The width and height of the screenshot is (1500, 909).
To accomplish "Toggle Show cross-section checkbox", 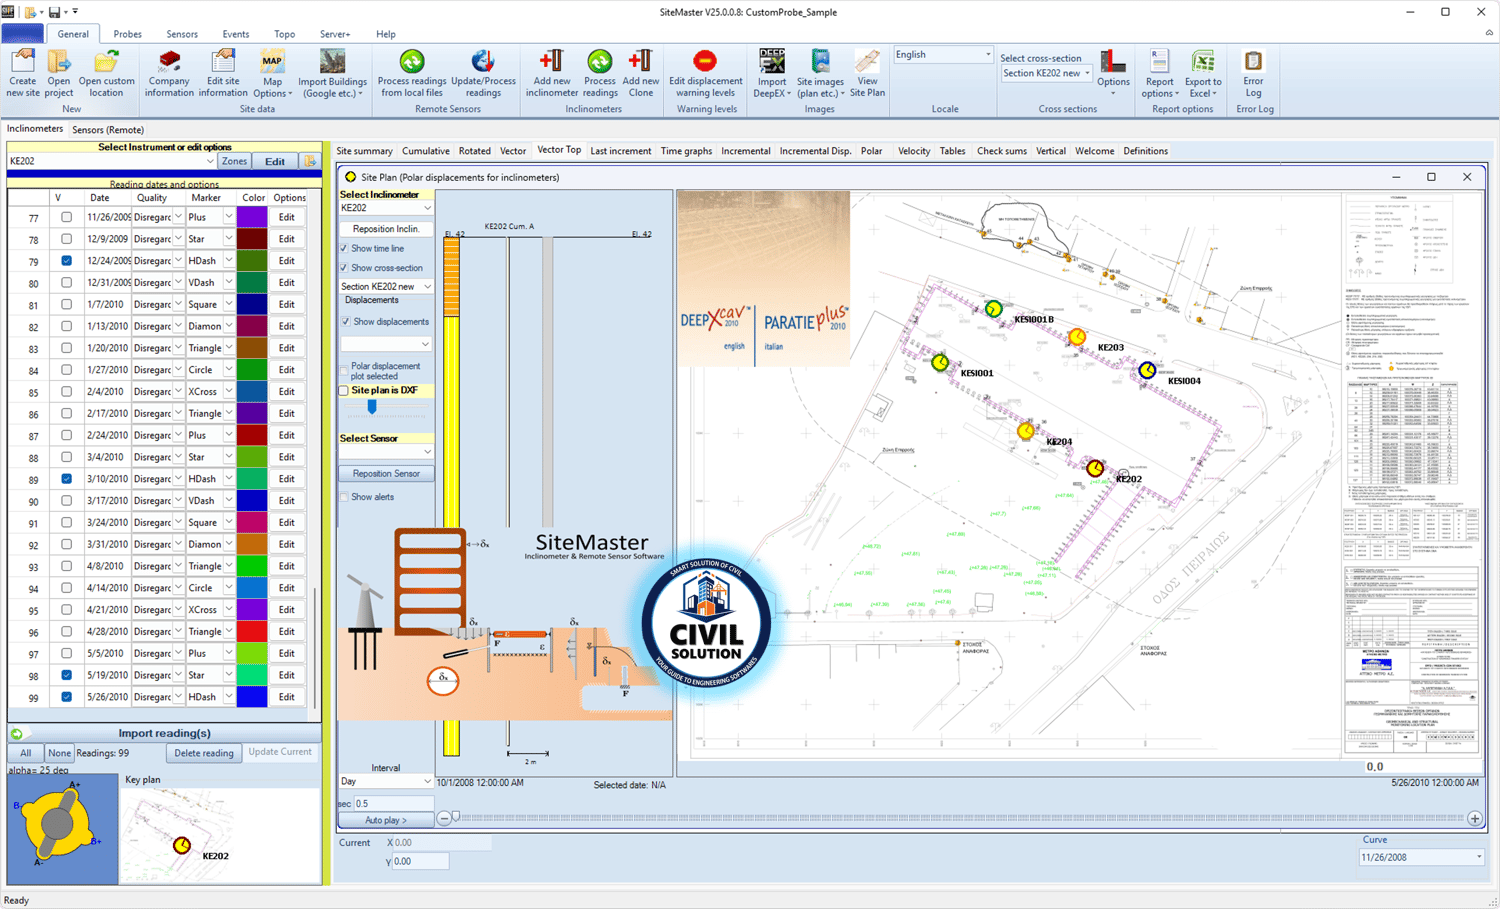I will [x=345, y=268].
